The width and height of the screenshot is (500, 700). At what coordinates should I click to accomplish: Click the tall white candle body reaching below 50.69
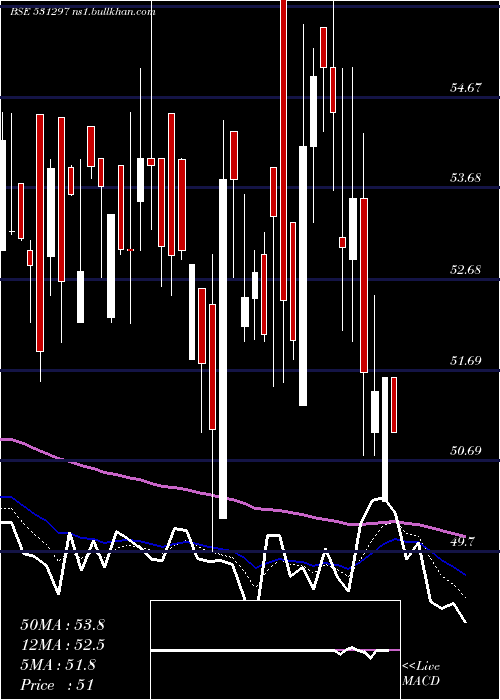pyautogui.click(x=223, y=349)
